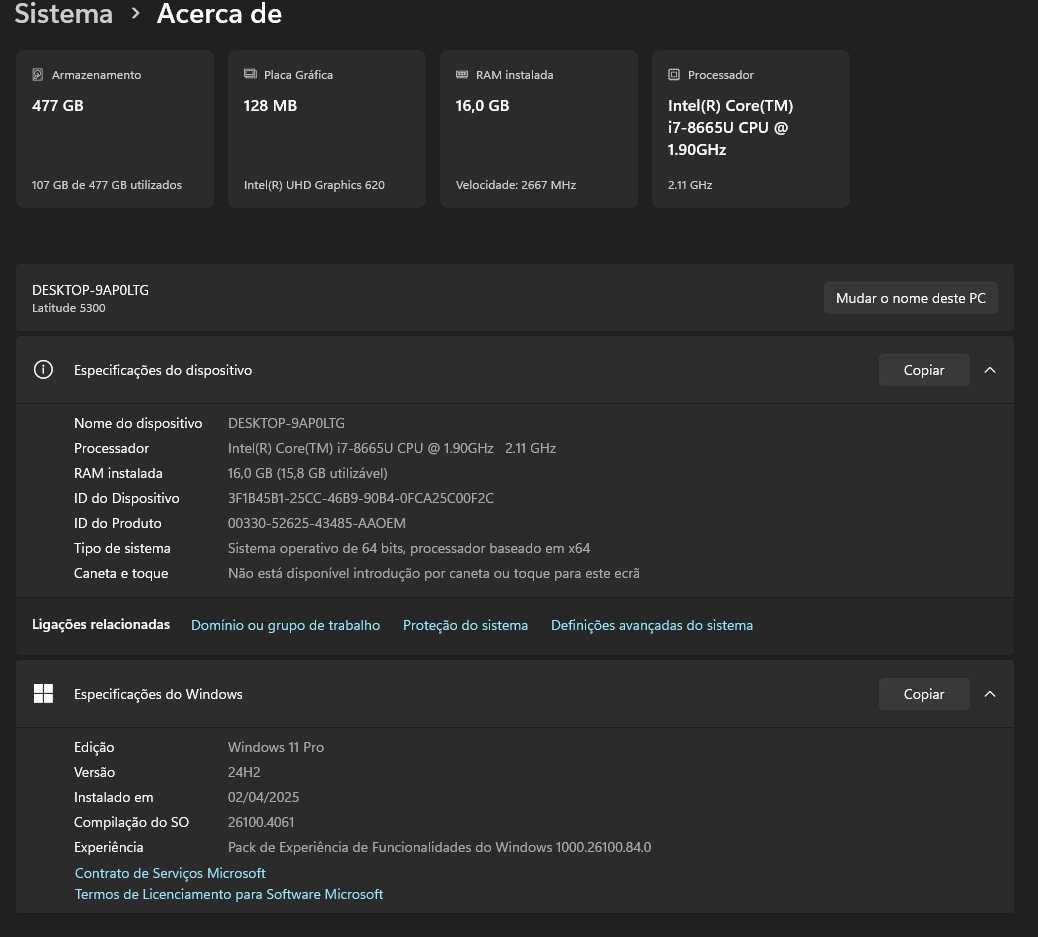Screen dimensions: 1038x937
Task: Click Mudar o nome deste PC
Action: (x=910, y=298)
